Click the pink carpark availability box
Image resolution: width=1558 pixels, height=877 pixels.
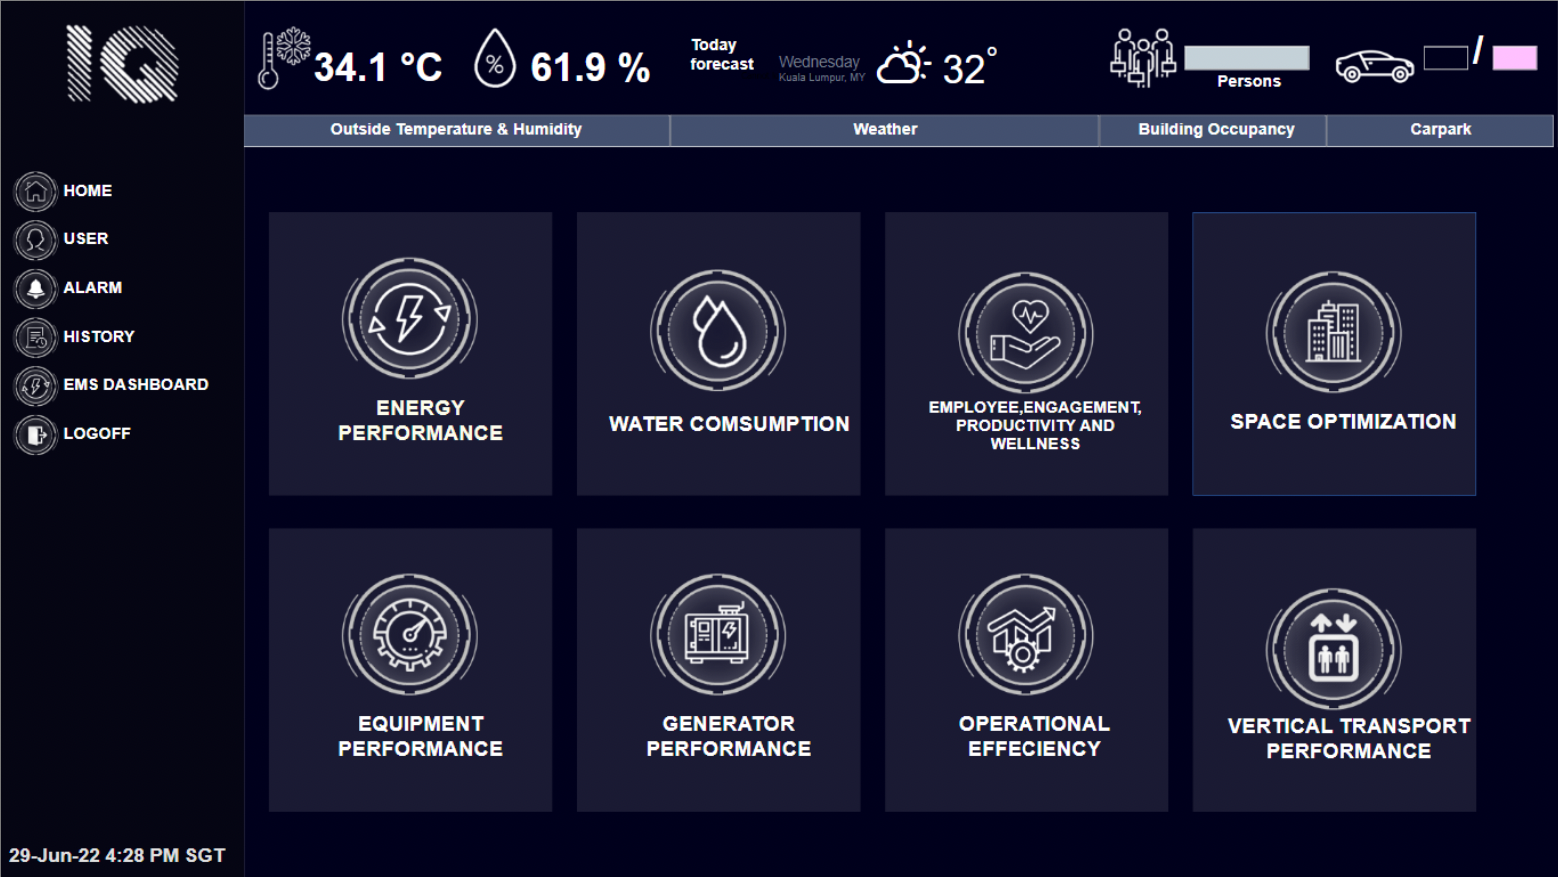1513,57
